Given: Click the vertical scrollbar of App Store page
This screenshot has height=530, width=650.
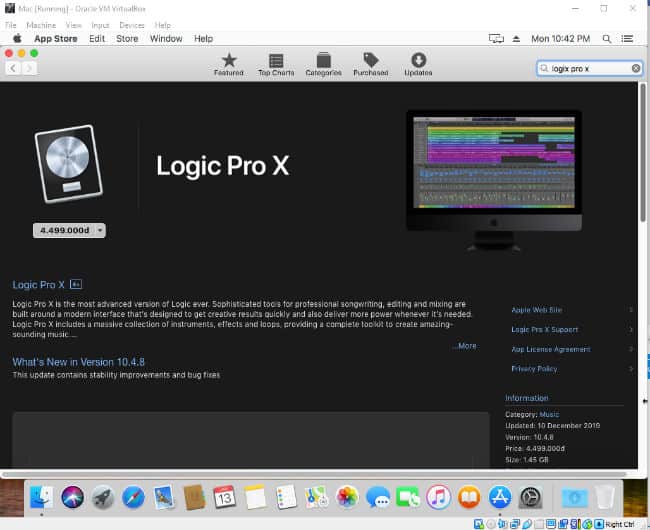Looking at the screenshot, I should (x=643, y=152).
